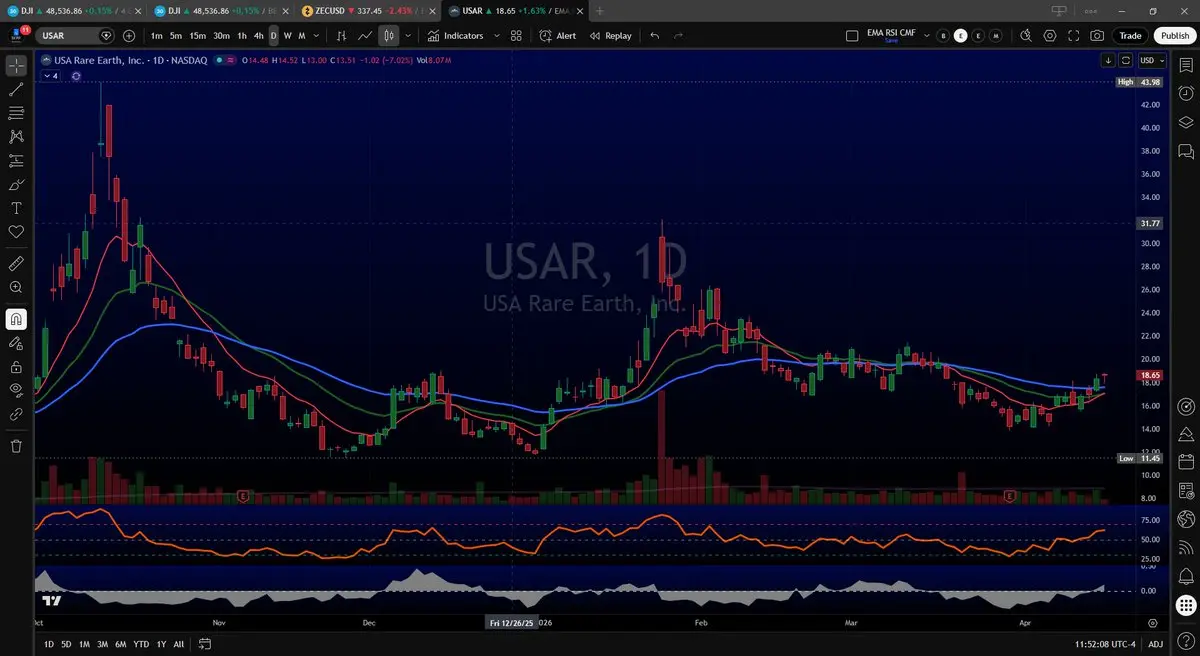Select the brush drawing tool
This screenshot has height=656, width=1200.
[16, 185]
